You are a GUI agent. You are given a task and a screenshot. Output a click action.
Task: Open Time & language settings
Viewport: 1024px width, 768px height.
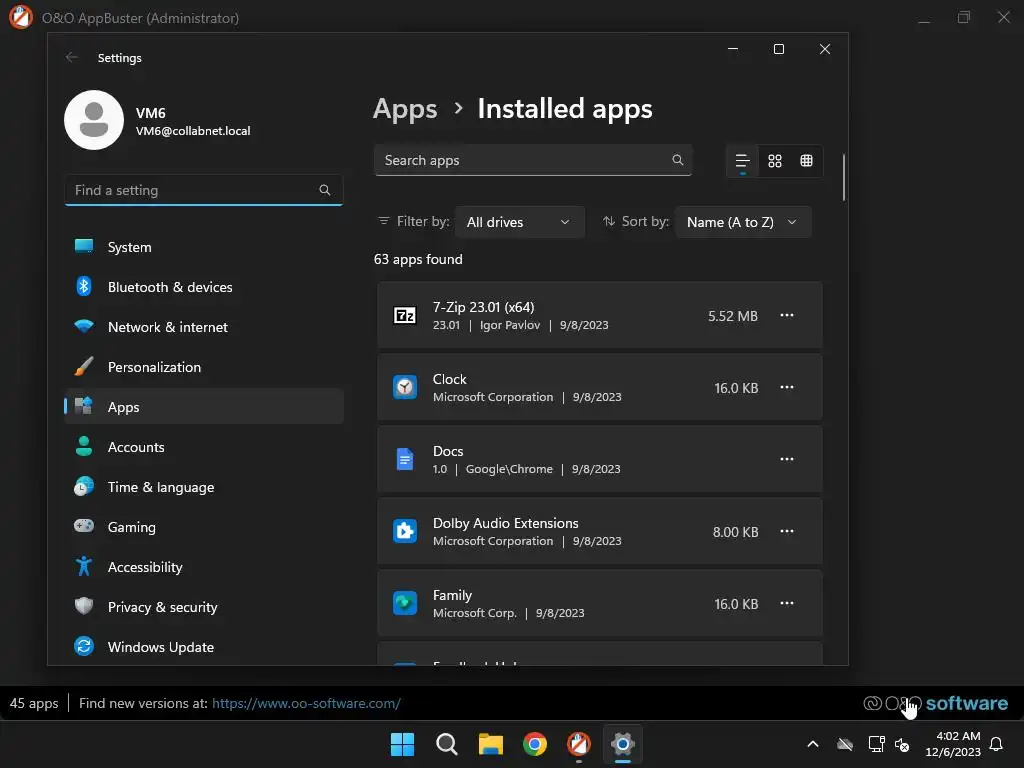(204, 487)
